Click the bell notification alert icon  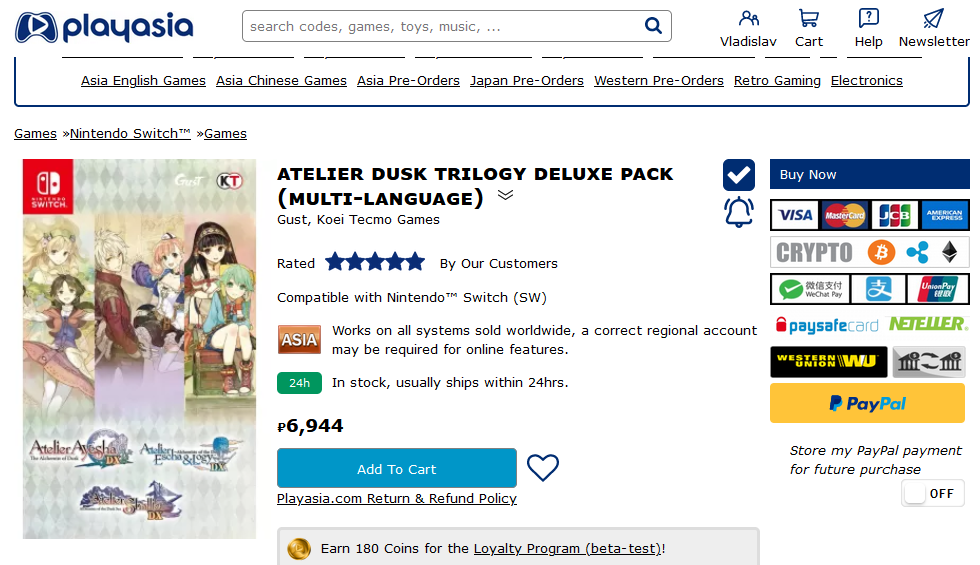click(738, 212)
